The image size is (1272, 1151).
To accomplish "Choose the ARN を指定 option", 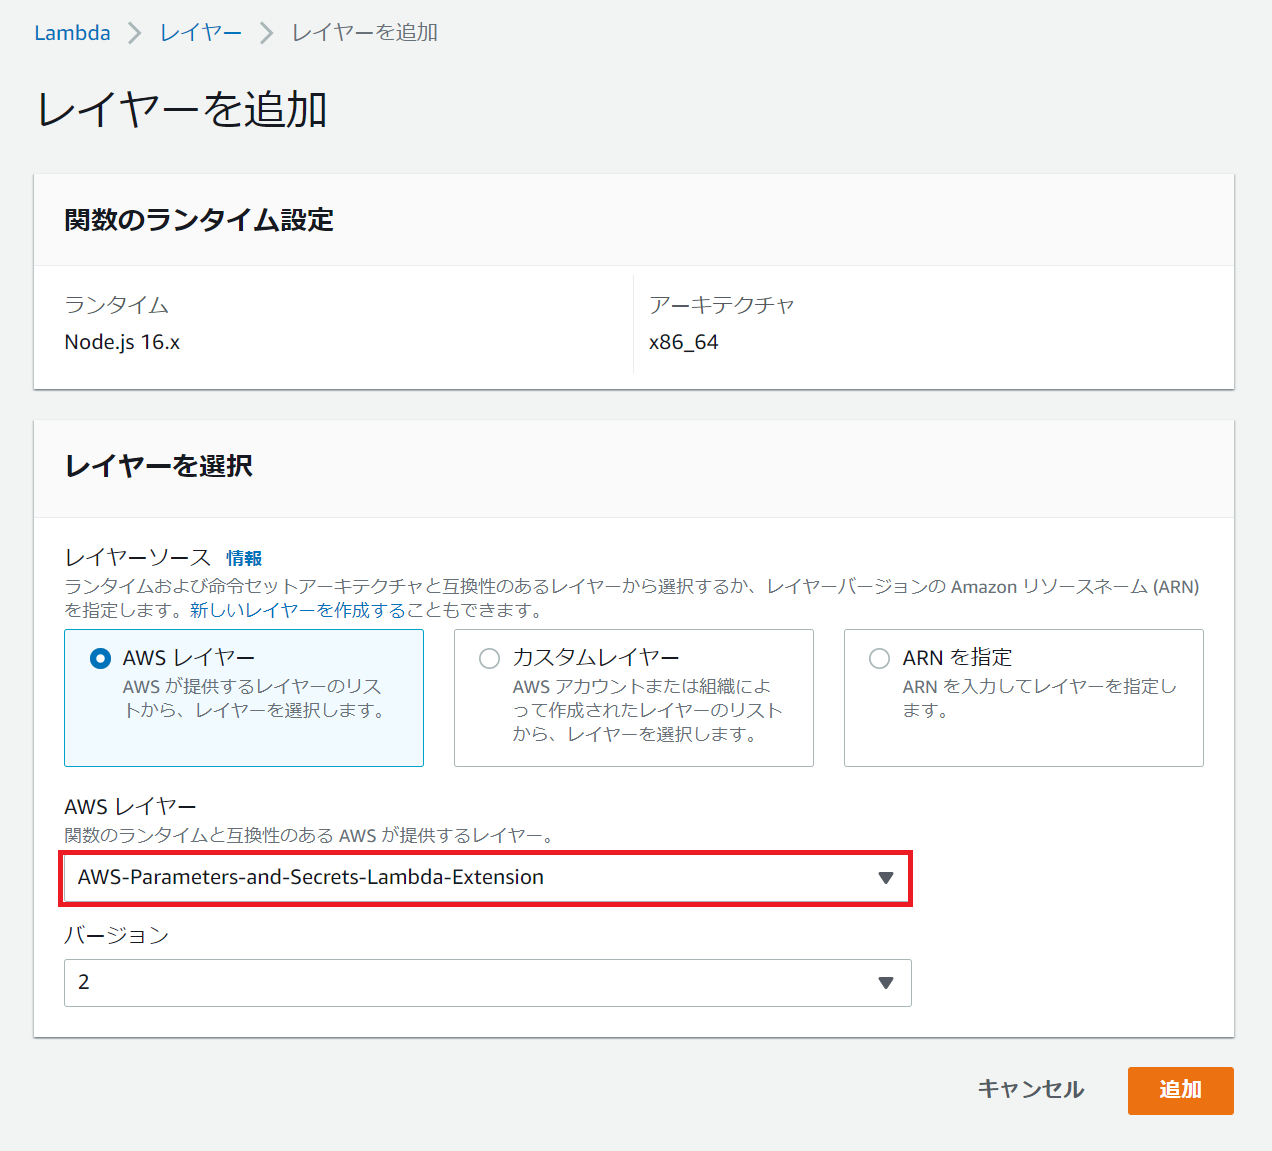I will click(879, 658).
